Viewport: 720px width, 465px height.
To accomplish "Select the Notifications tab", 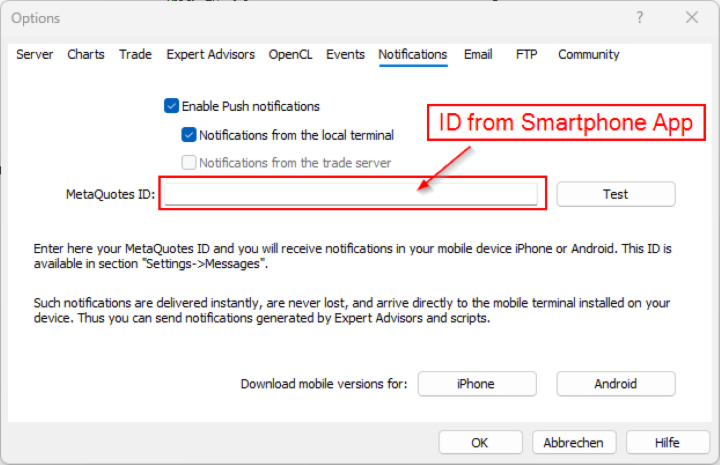I will 413,55.
